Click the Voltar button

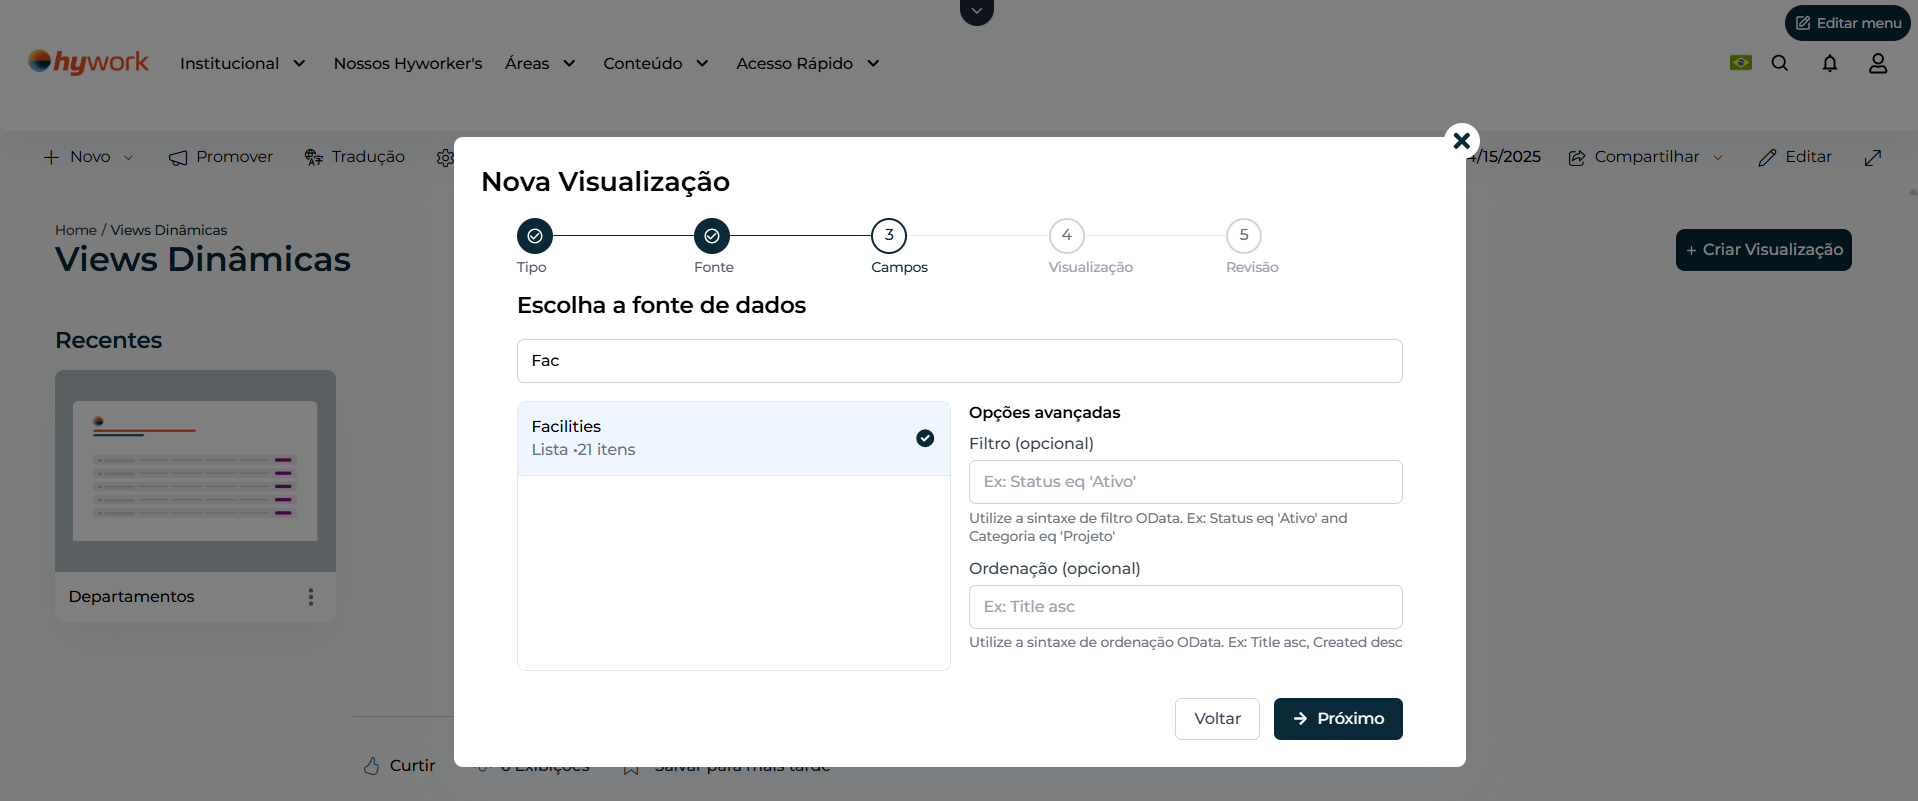pos(1217,719)
